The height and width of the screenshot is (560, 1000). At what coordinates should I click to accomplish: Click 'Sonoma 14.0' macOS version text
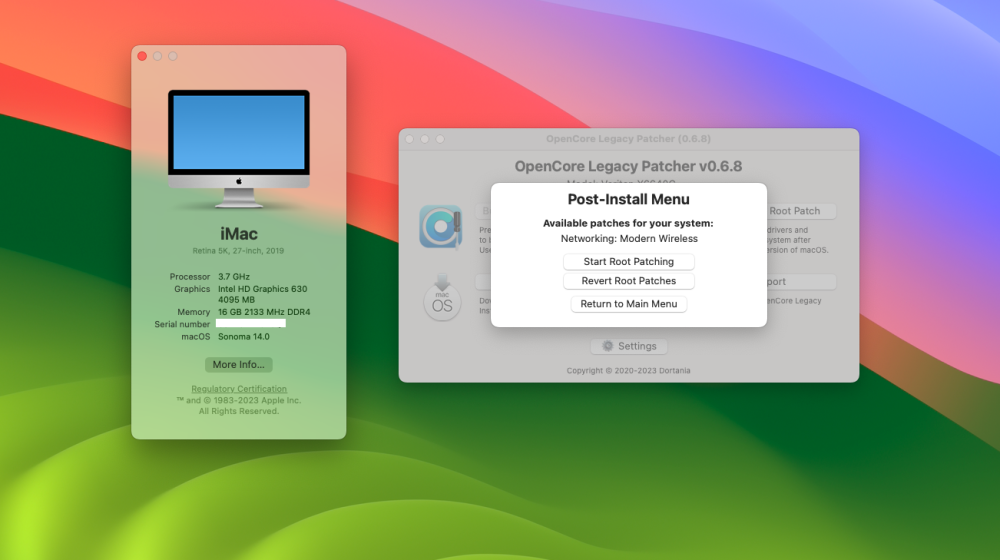[244, 337]
